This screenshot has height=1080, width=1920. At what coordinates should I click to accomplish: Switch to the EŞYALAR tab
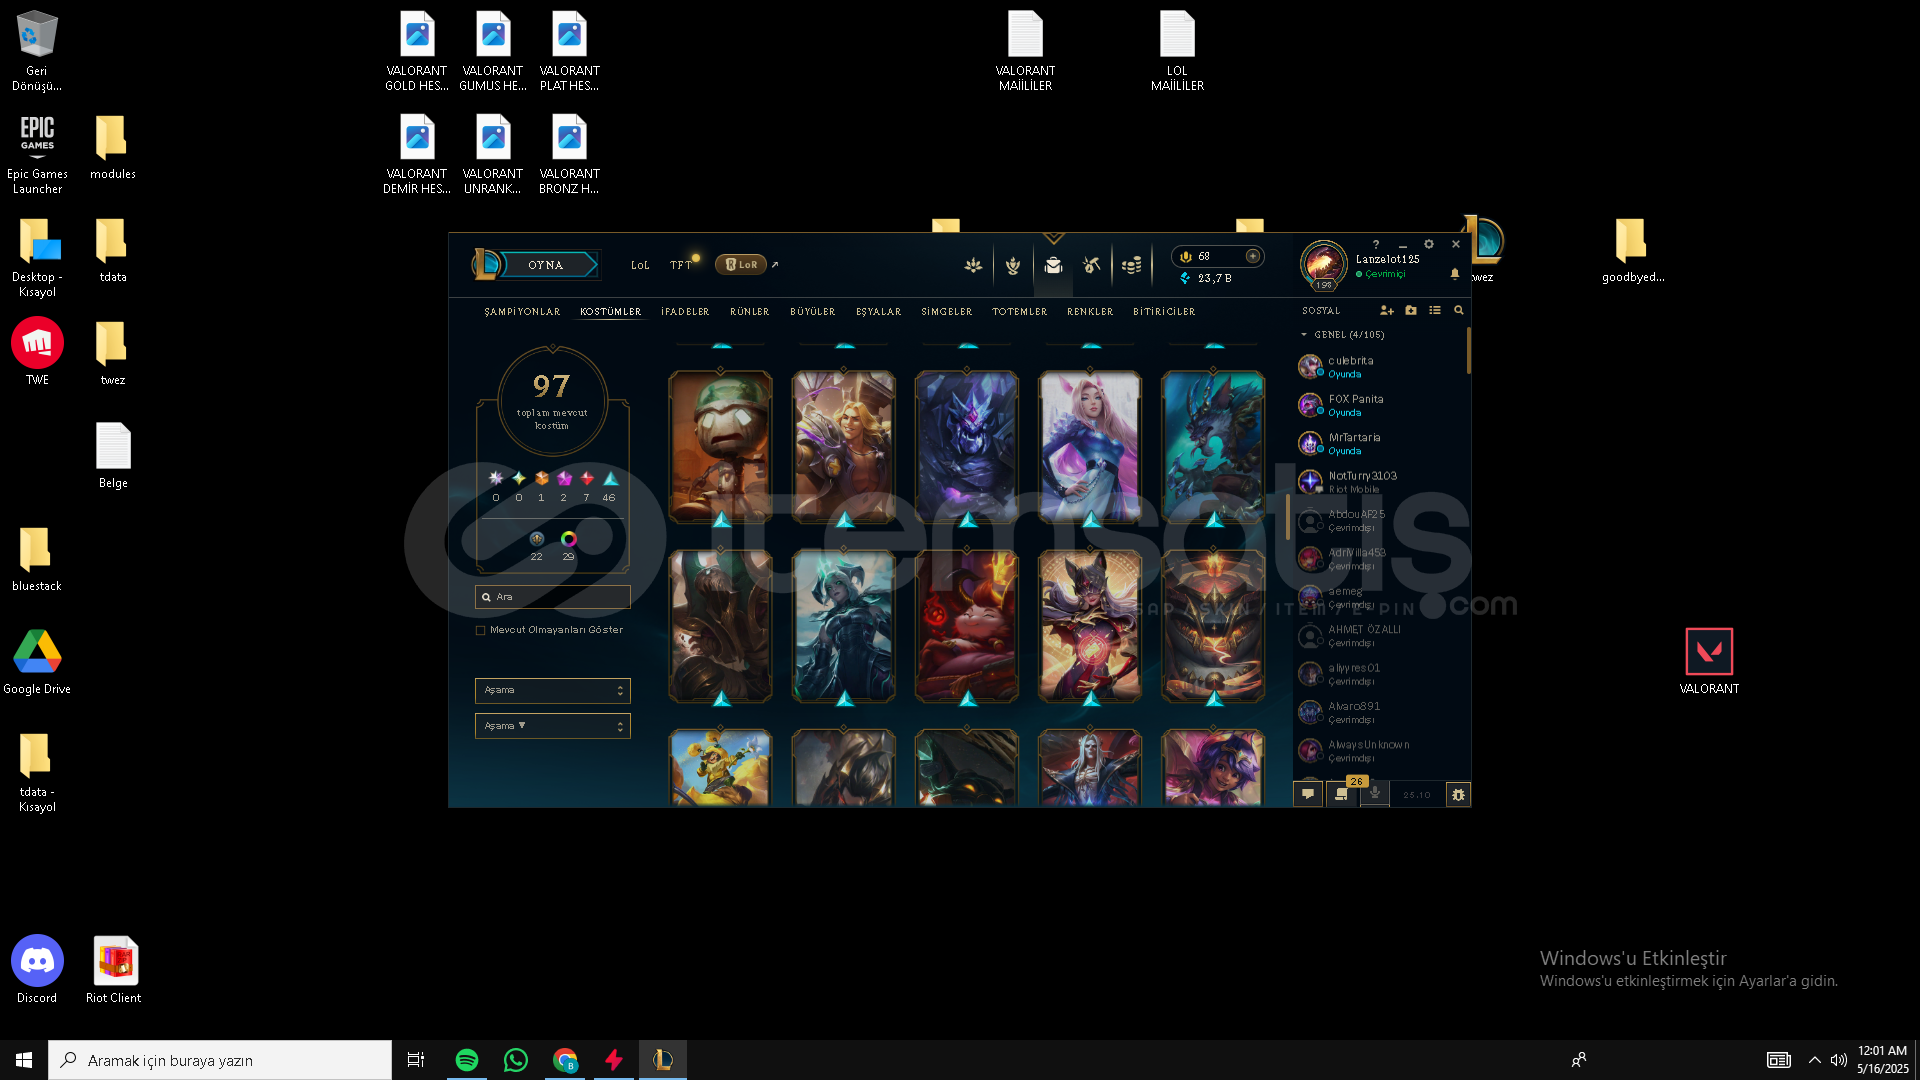click(878, 312)
